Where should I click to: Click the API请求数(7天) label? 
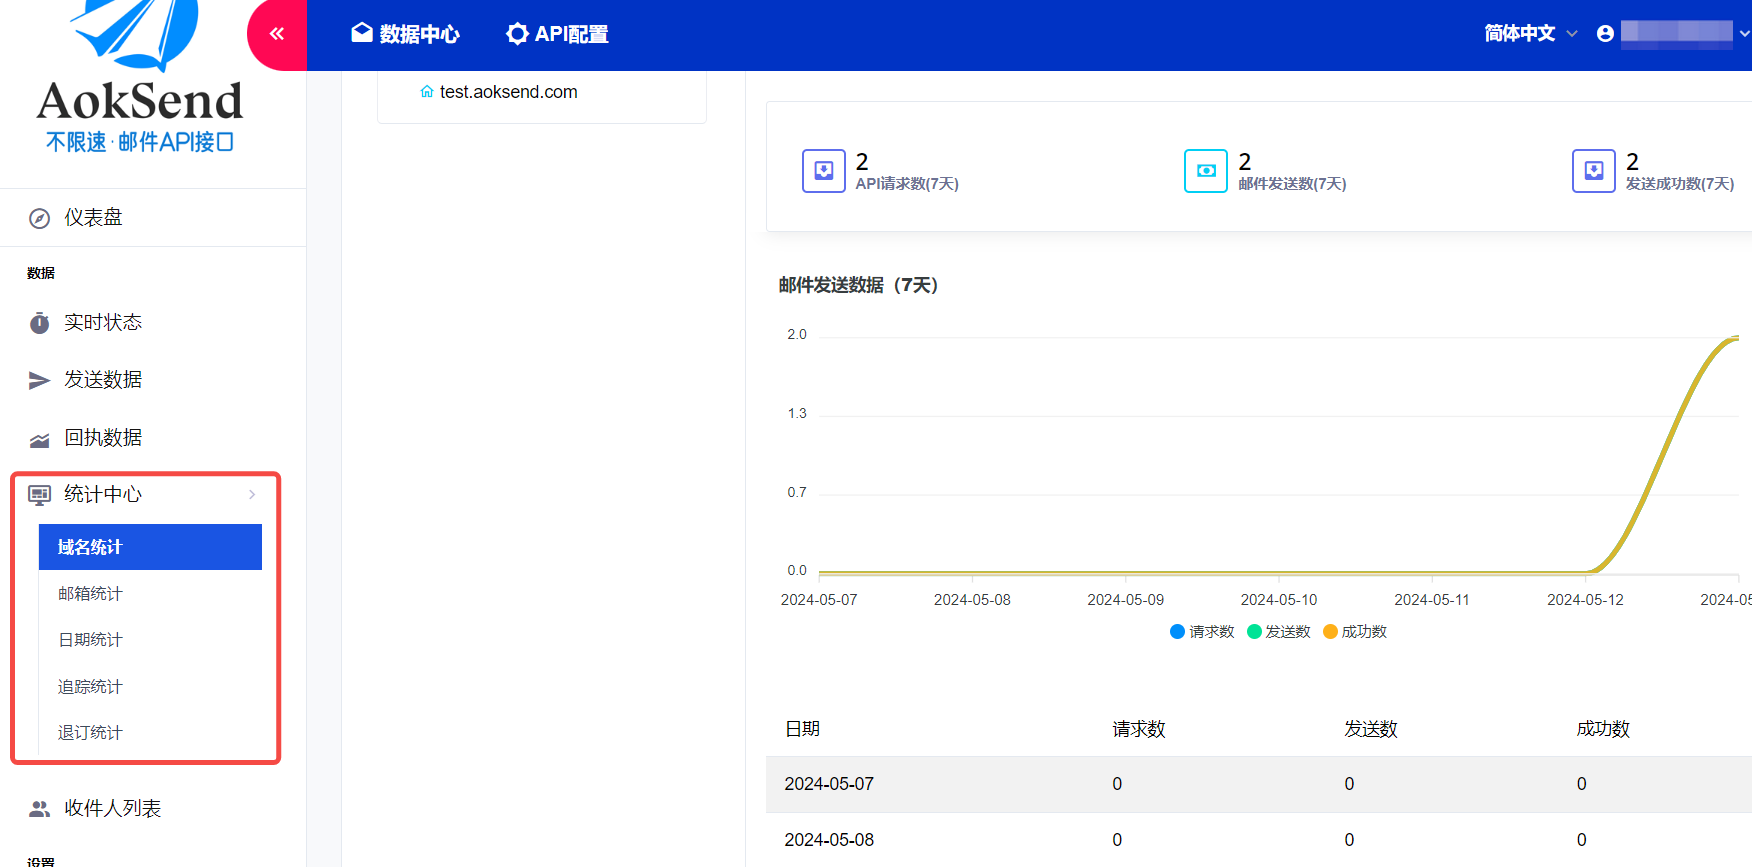coord(907,184)
